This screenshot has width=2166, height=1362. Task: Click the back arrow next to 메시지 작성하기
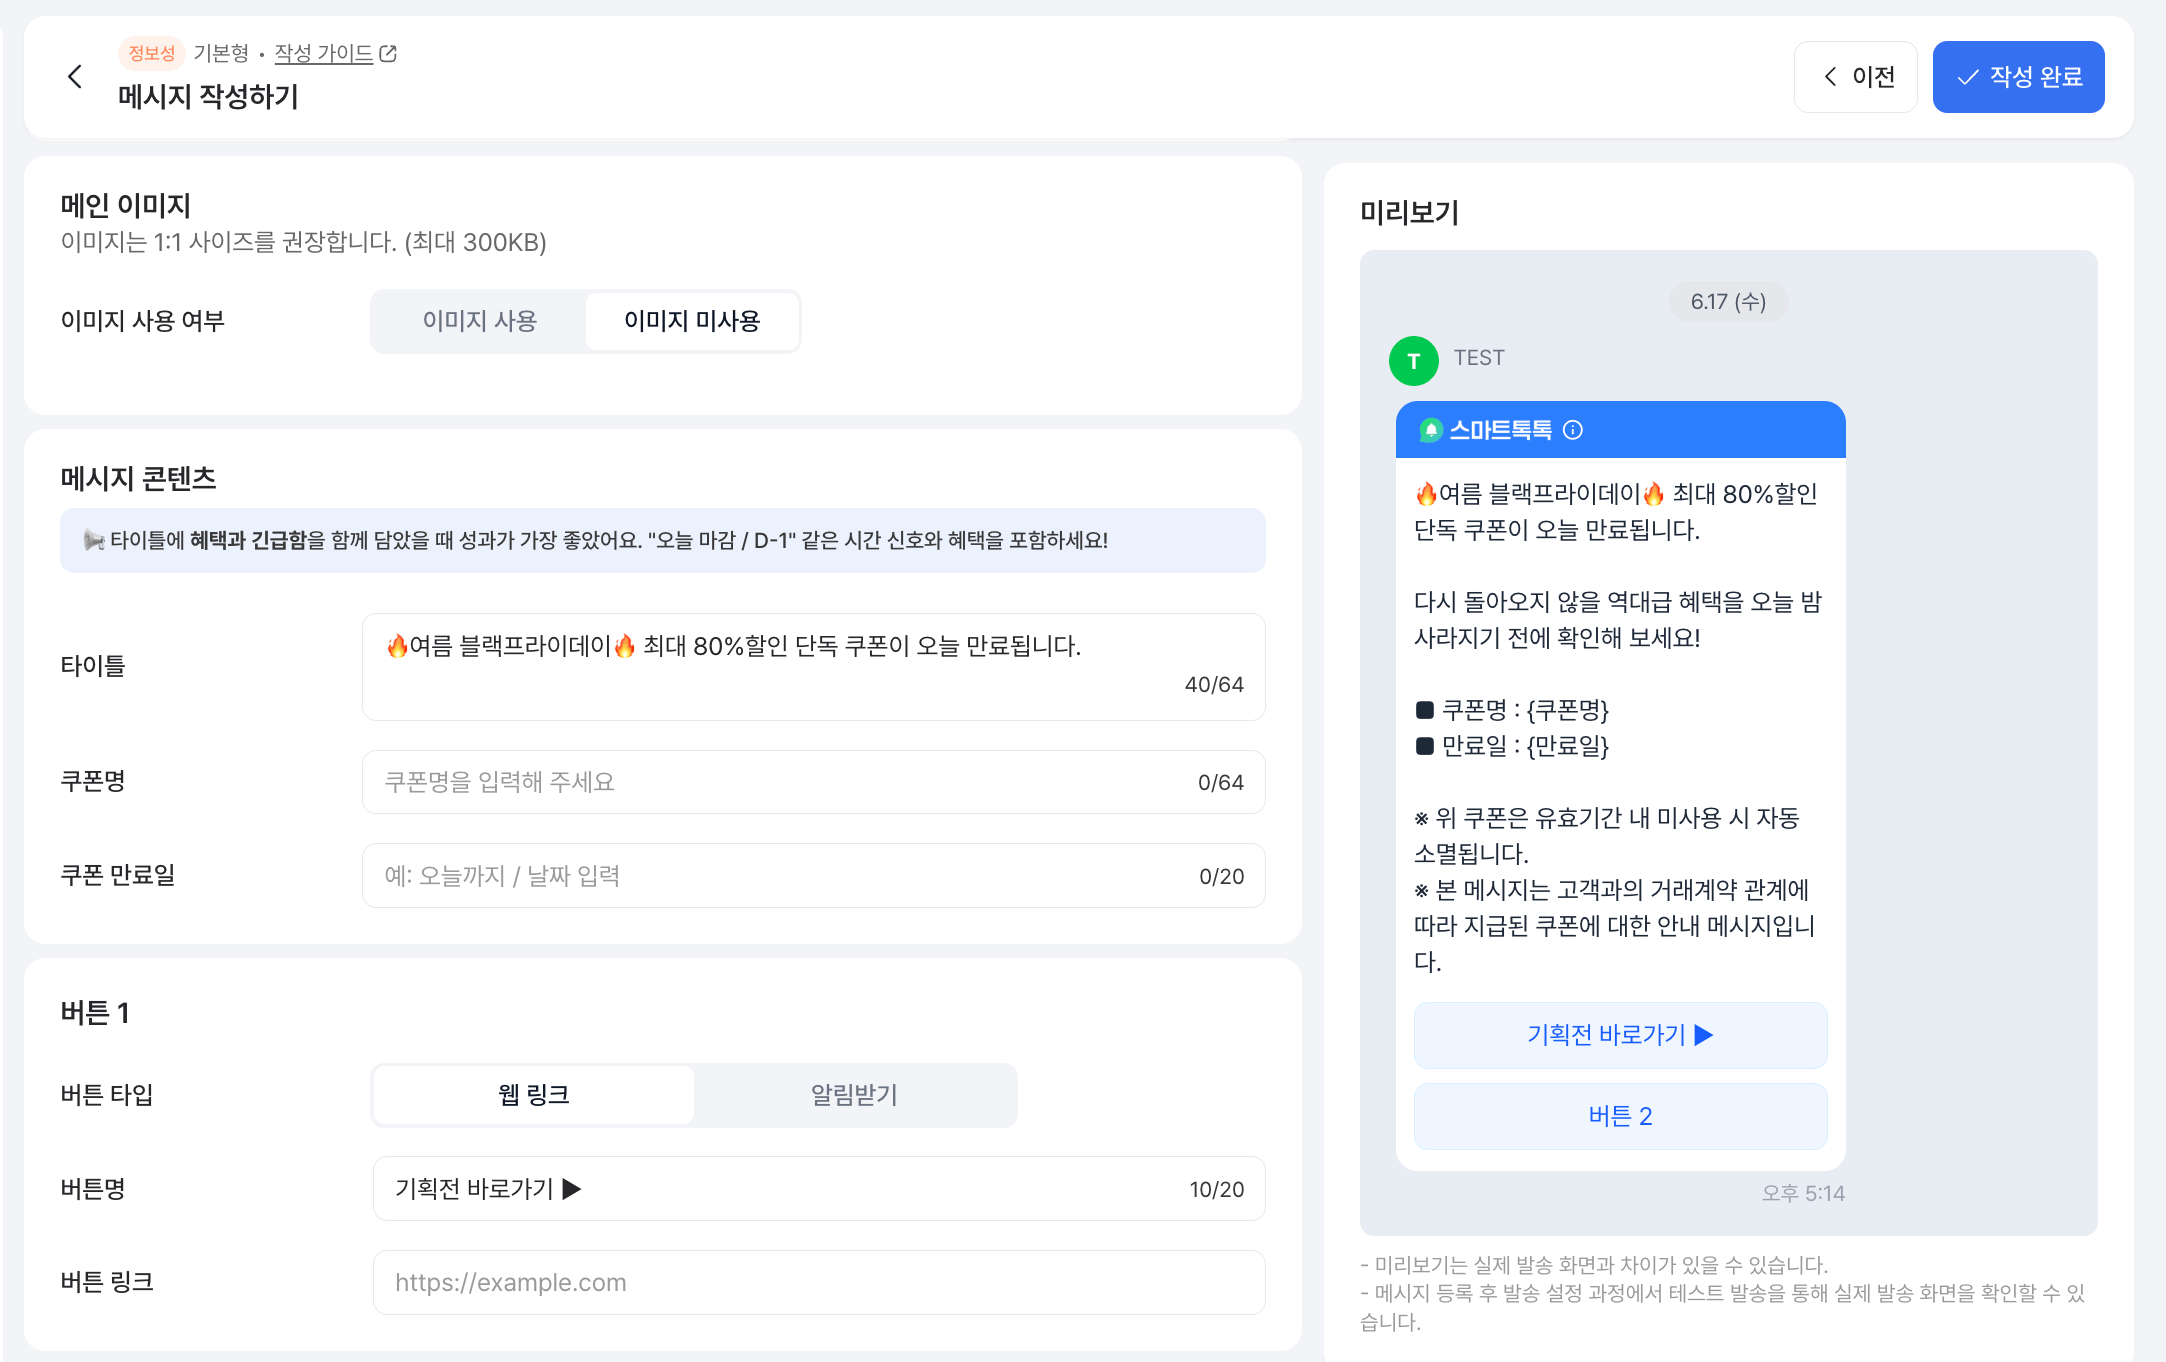(x=75, y=77)
